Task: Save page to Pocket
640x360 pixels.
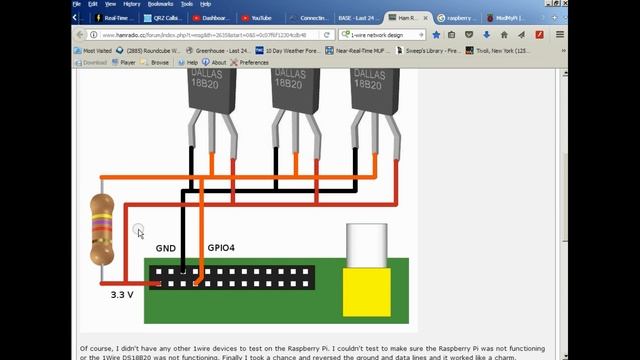Action: [469, 35]
